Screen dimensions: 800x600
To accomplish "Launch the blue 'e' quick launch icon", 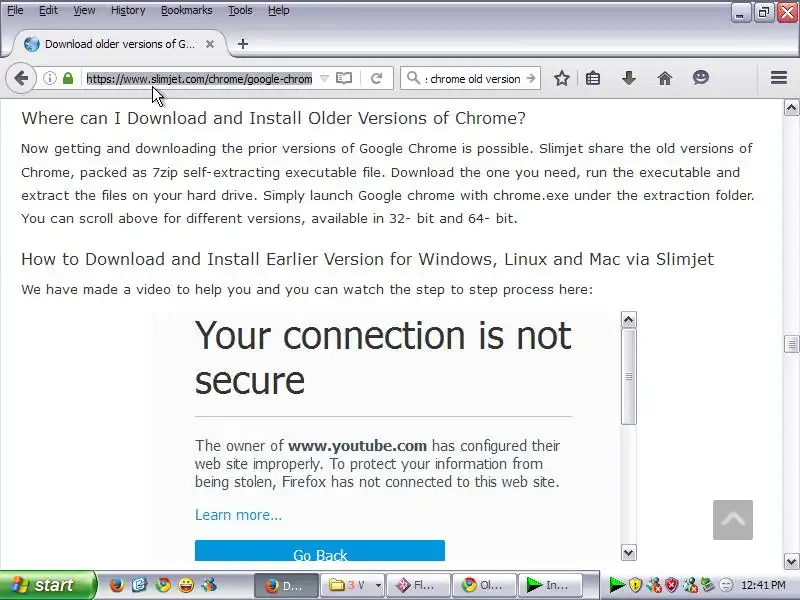I will (140, 585).
